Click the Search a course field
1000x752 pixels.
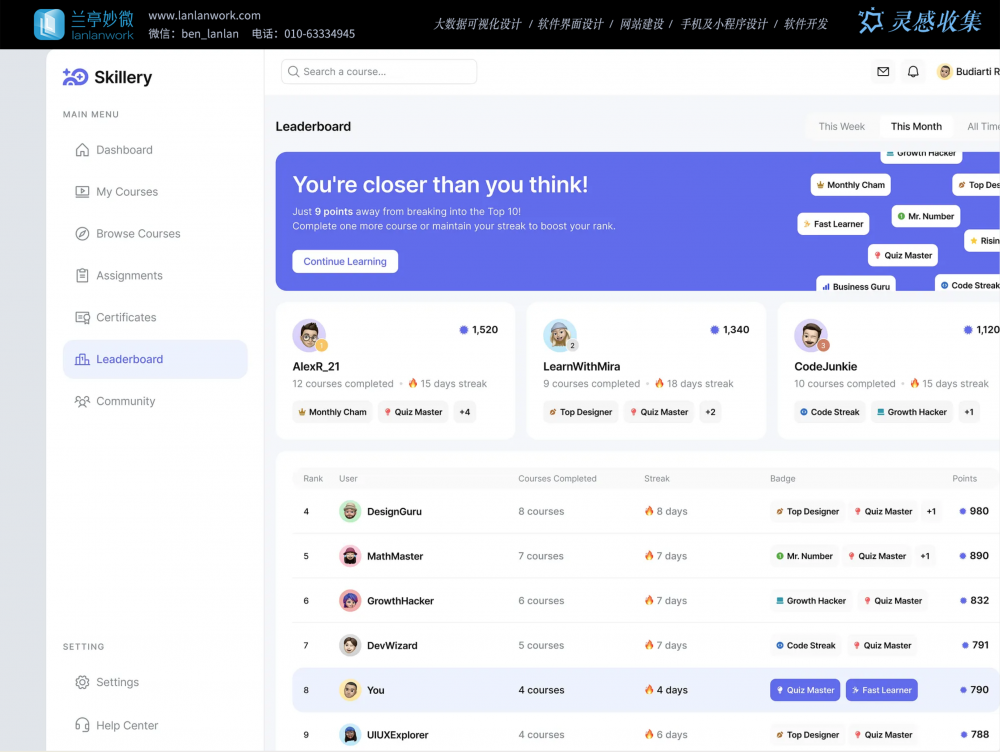[x=380, y=72]
